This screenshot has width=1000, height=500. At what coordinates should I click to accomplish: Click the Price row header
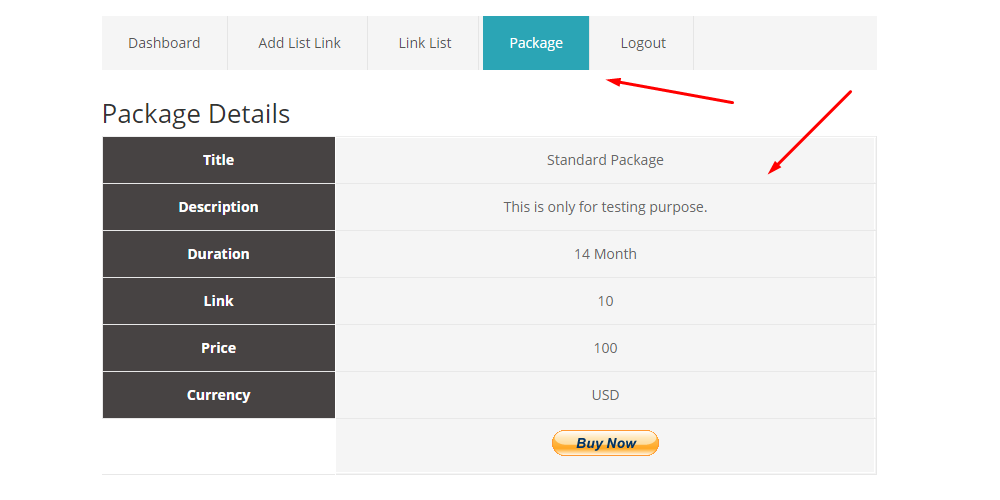click(219, 348)
